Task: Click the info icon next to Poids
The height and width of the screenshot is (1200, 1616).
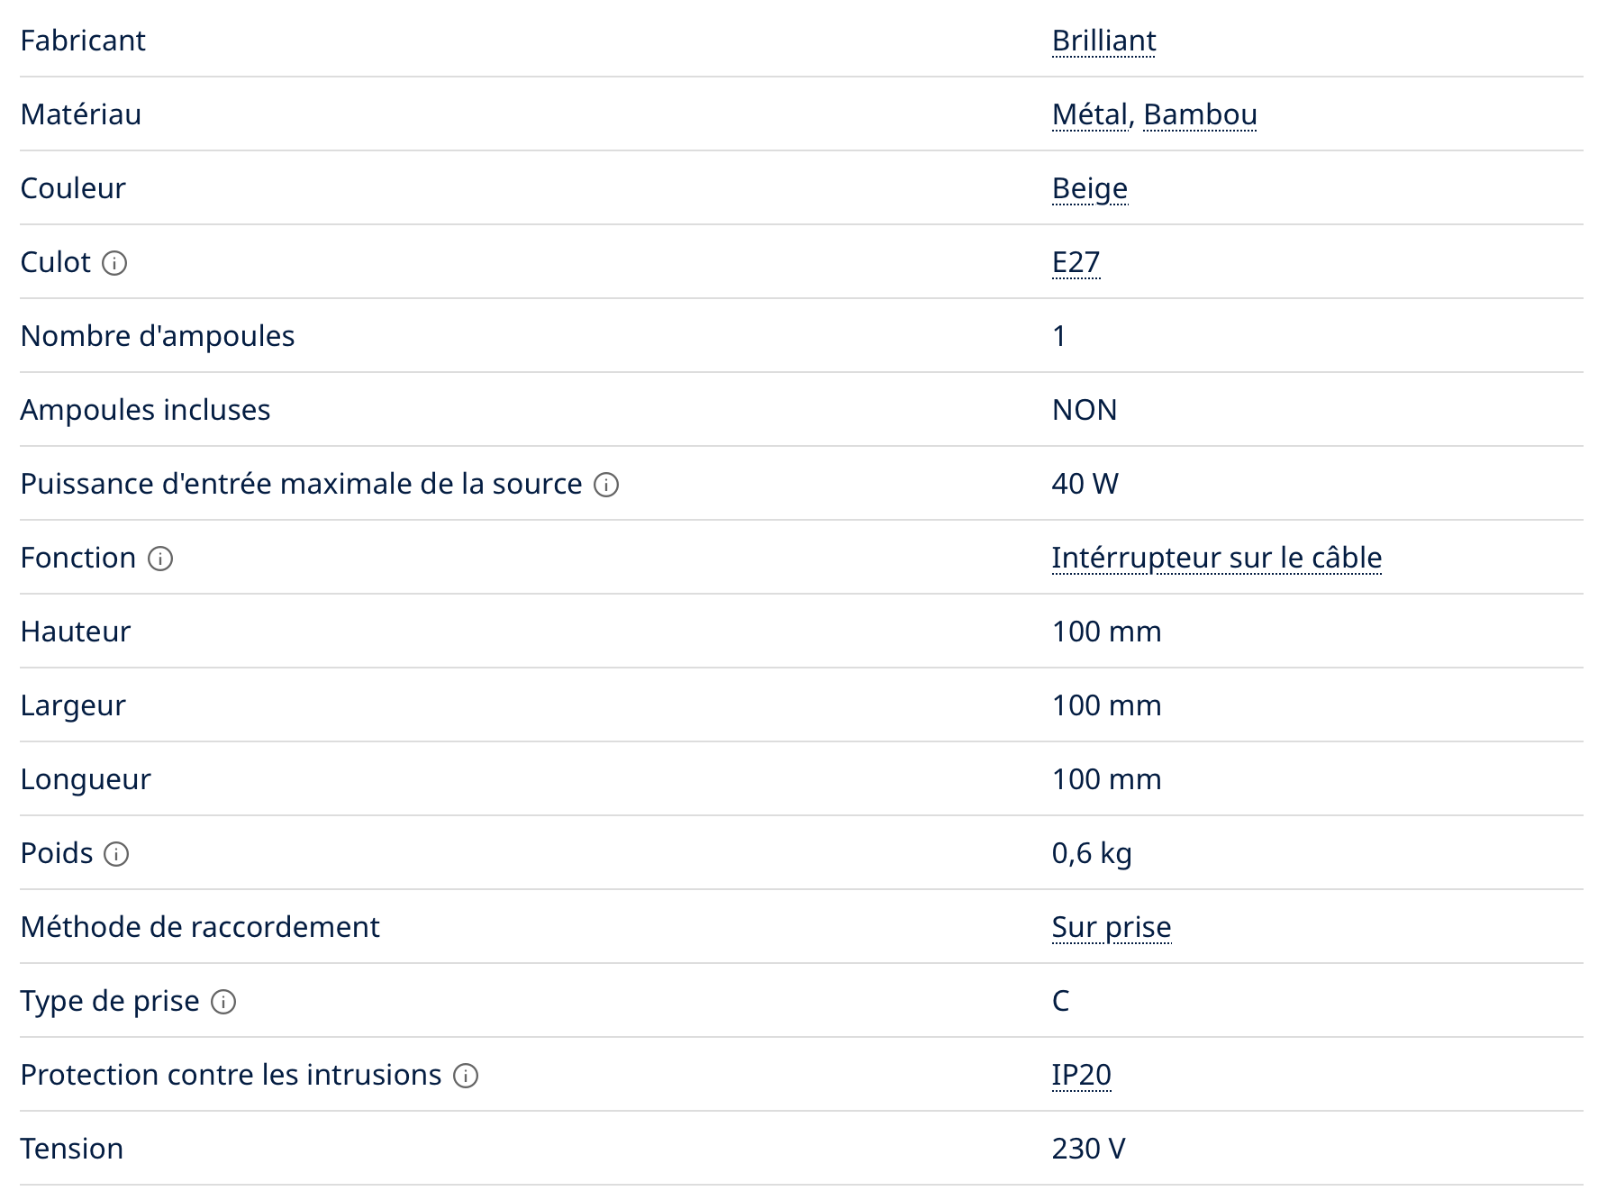Action: click(x=116, y=854)
